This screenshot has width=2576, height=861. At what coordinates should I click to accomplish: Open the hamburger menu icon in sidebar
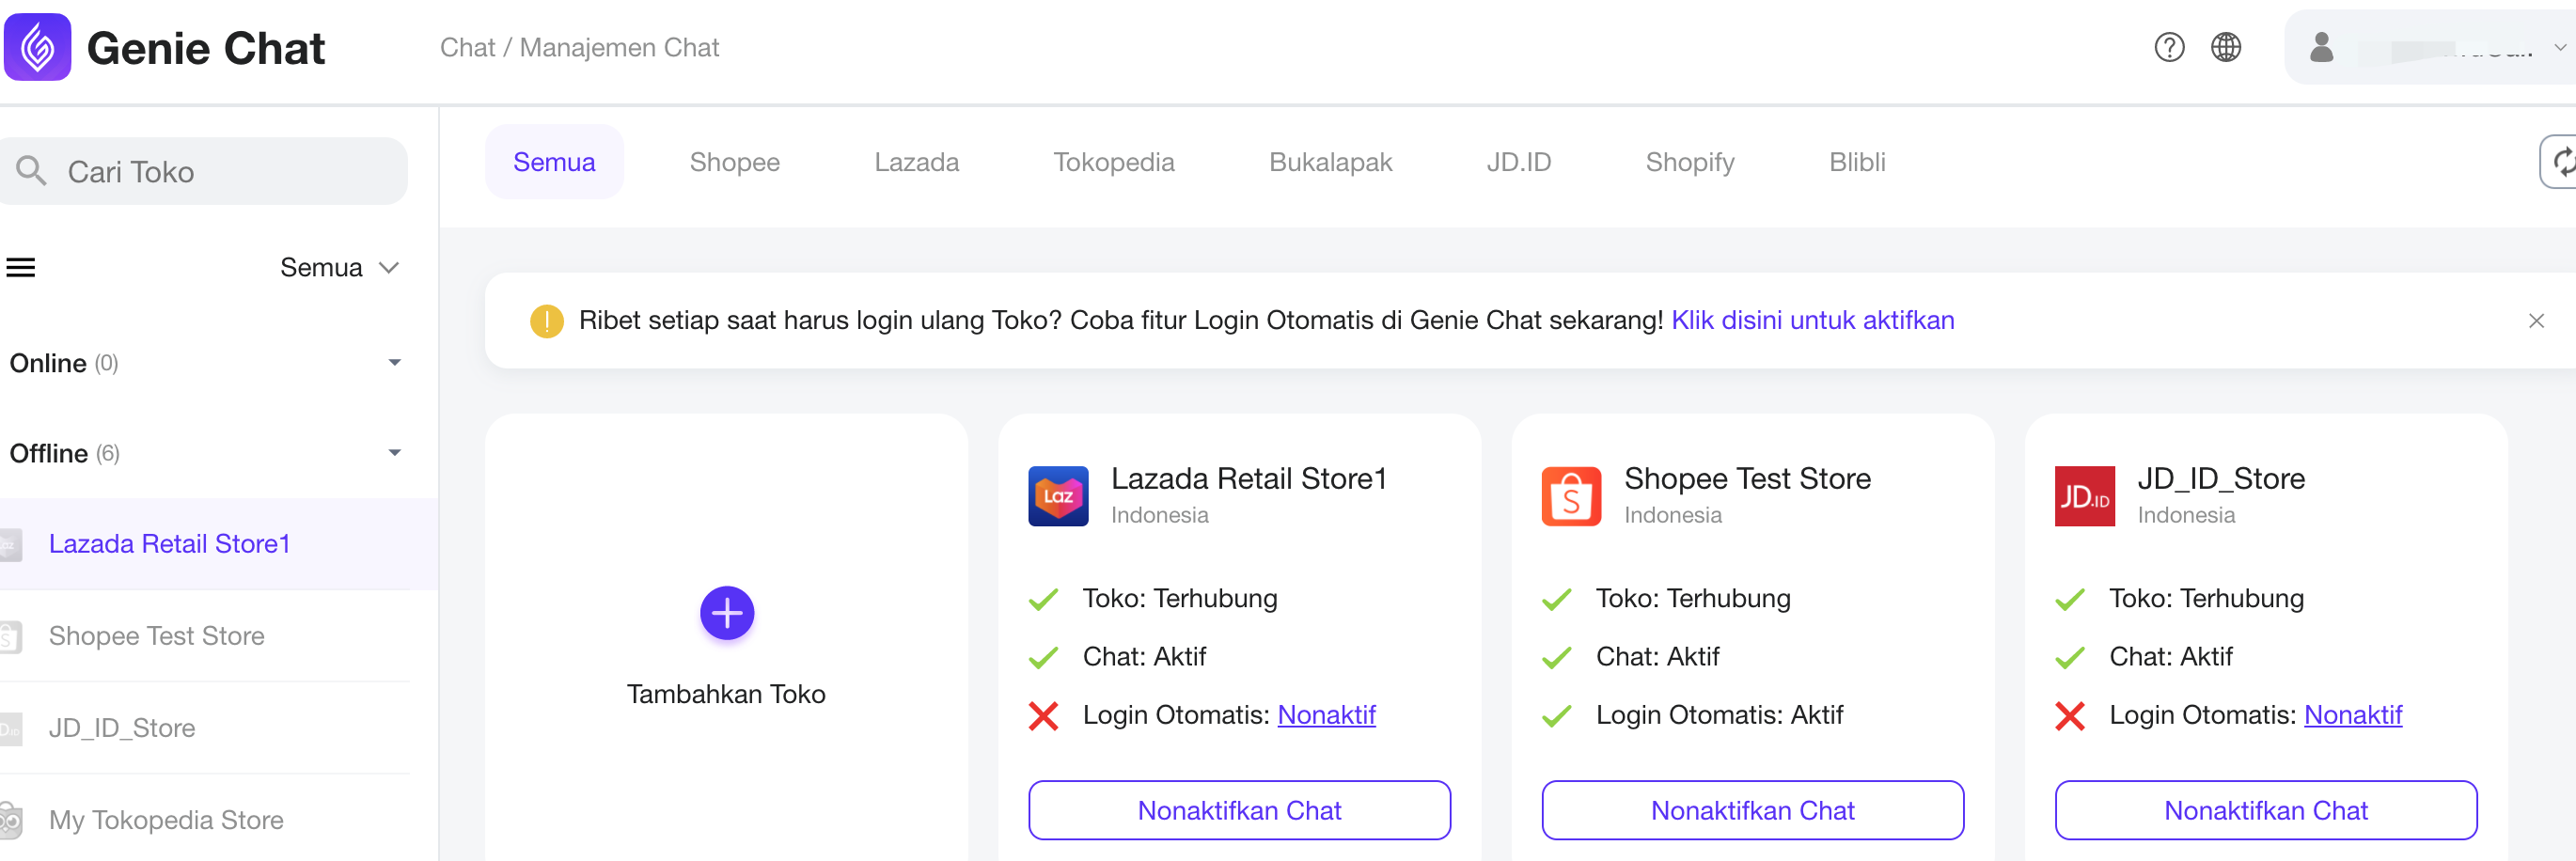21,267
